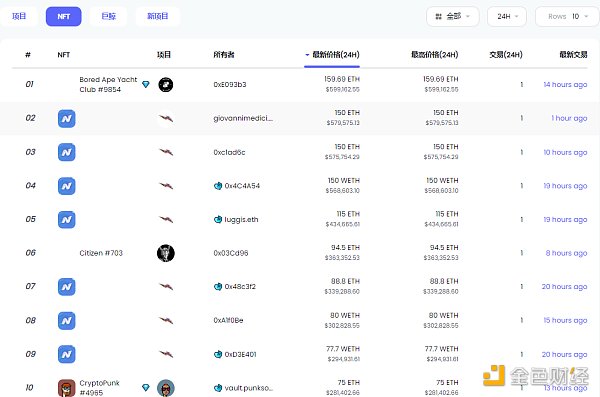
Task: Click the project logo in row 03
Action: pos(166,152)
